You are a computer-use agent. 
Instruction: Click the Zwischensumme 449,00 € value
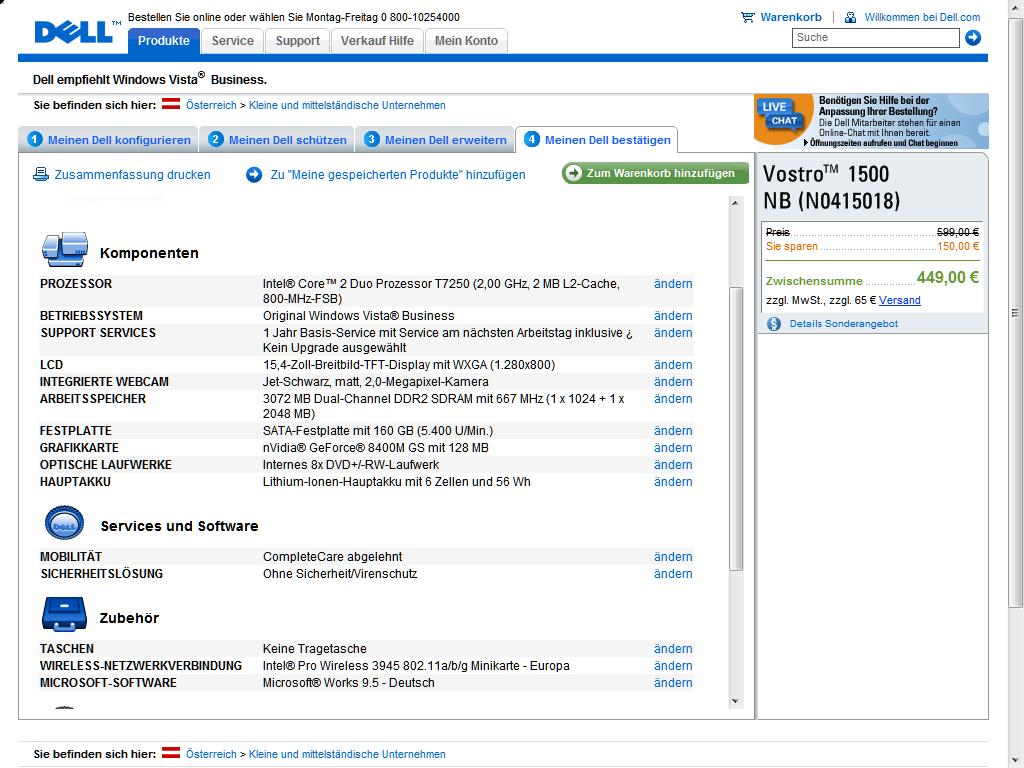pos(948,278)
